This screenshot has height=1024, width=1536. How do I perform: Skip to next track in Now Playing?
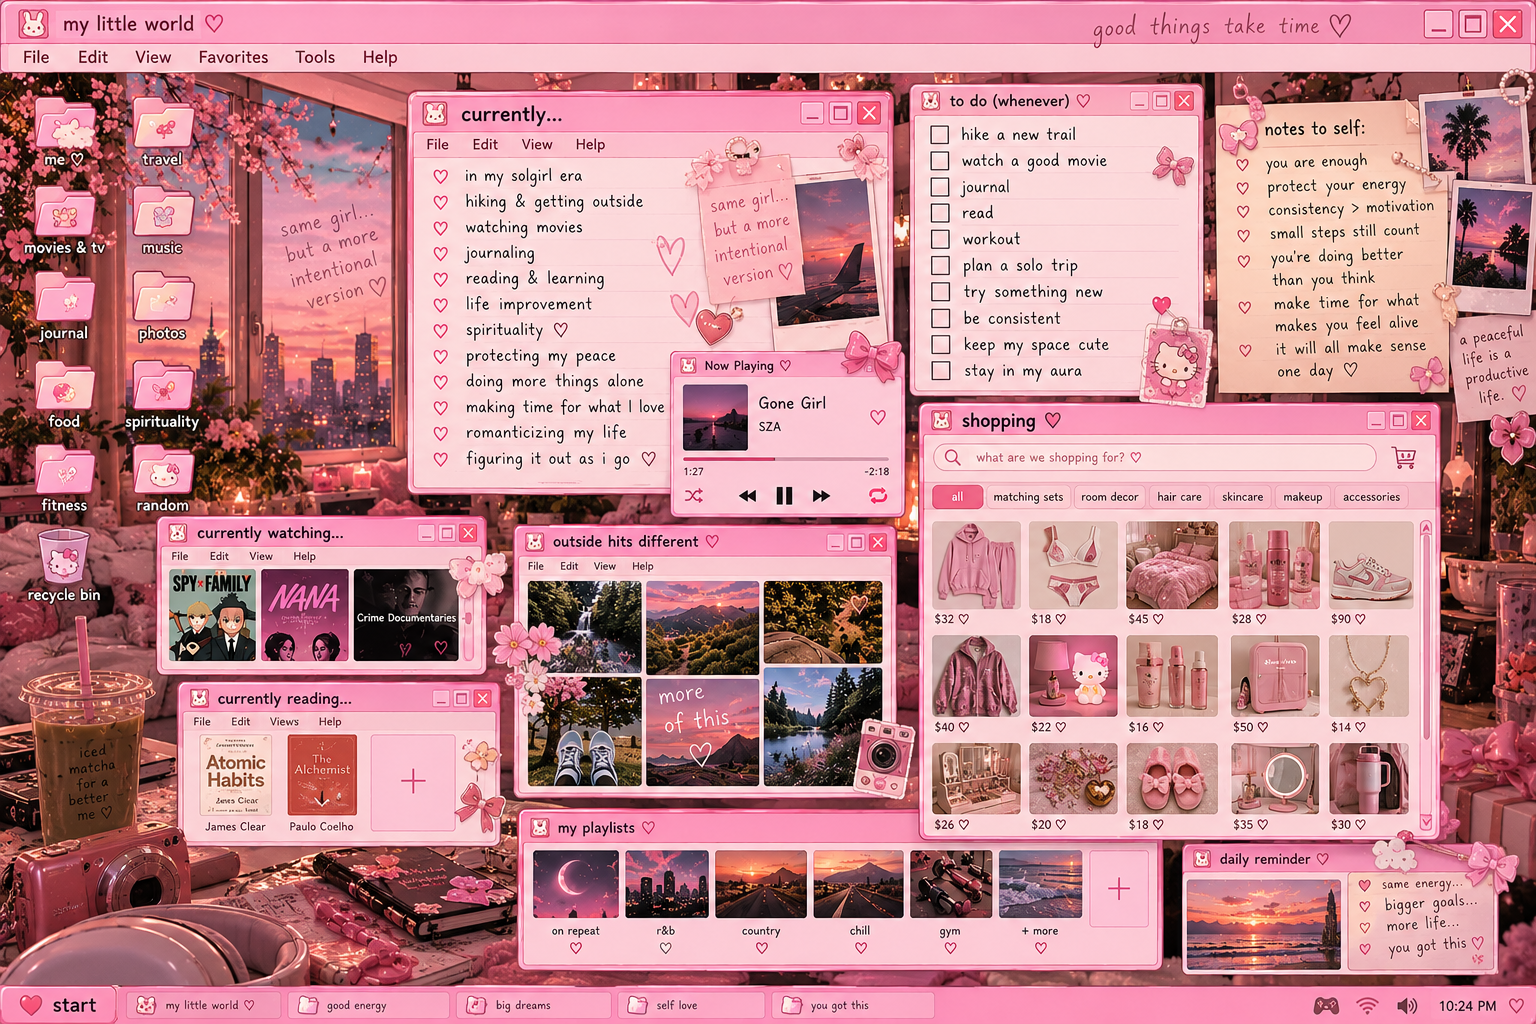click(821, 496)
